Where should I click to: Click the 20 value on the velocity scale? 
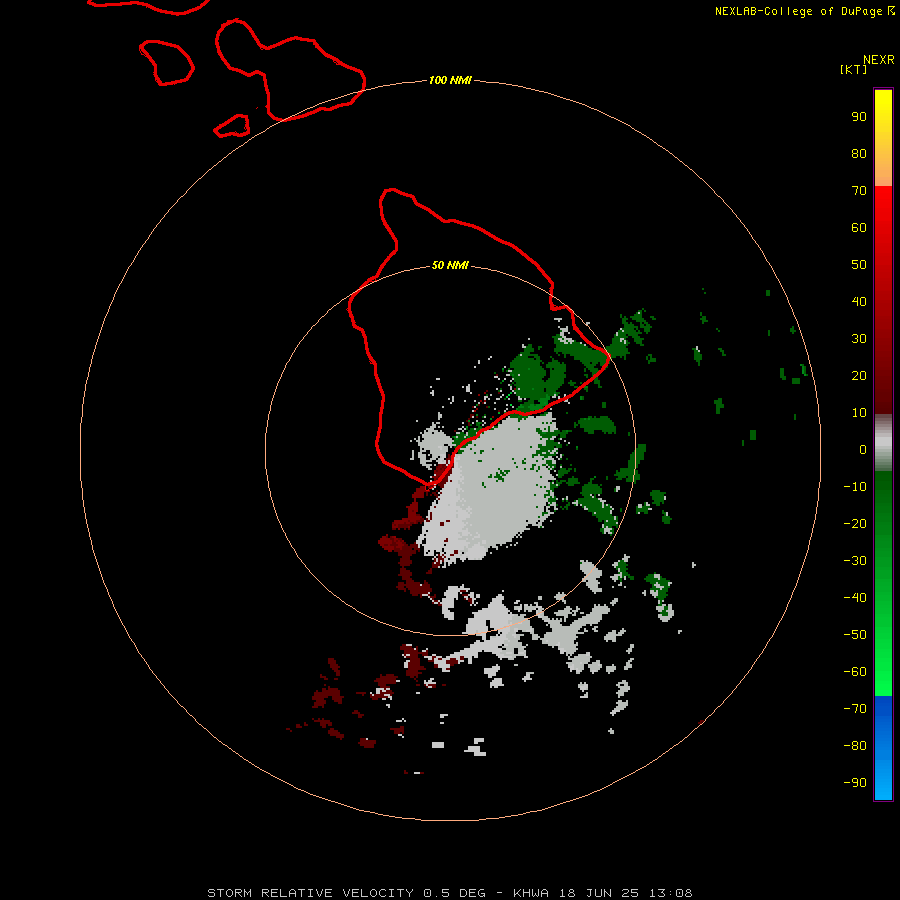click(x=859, y=376)
